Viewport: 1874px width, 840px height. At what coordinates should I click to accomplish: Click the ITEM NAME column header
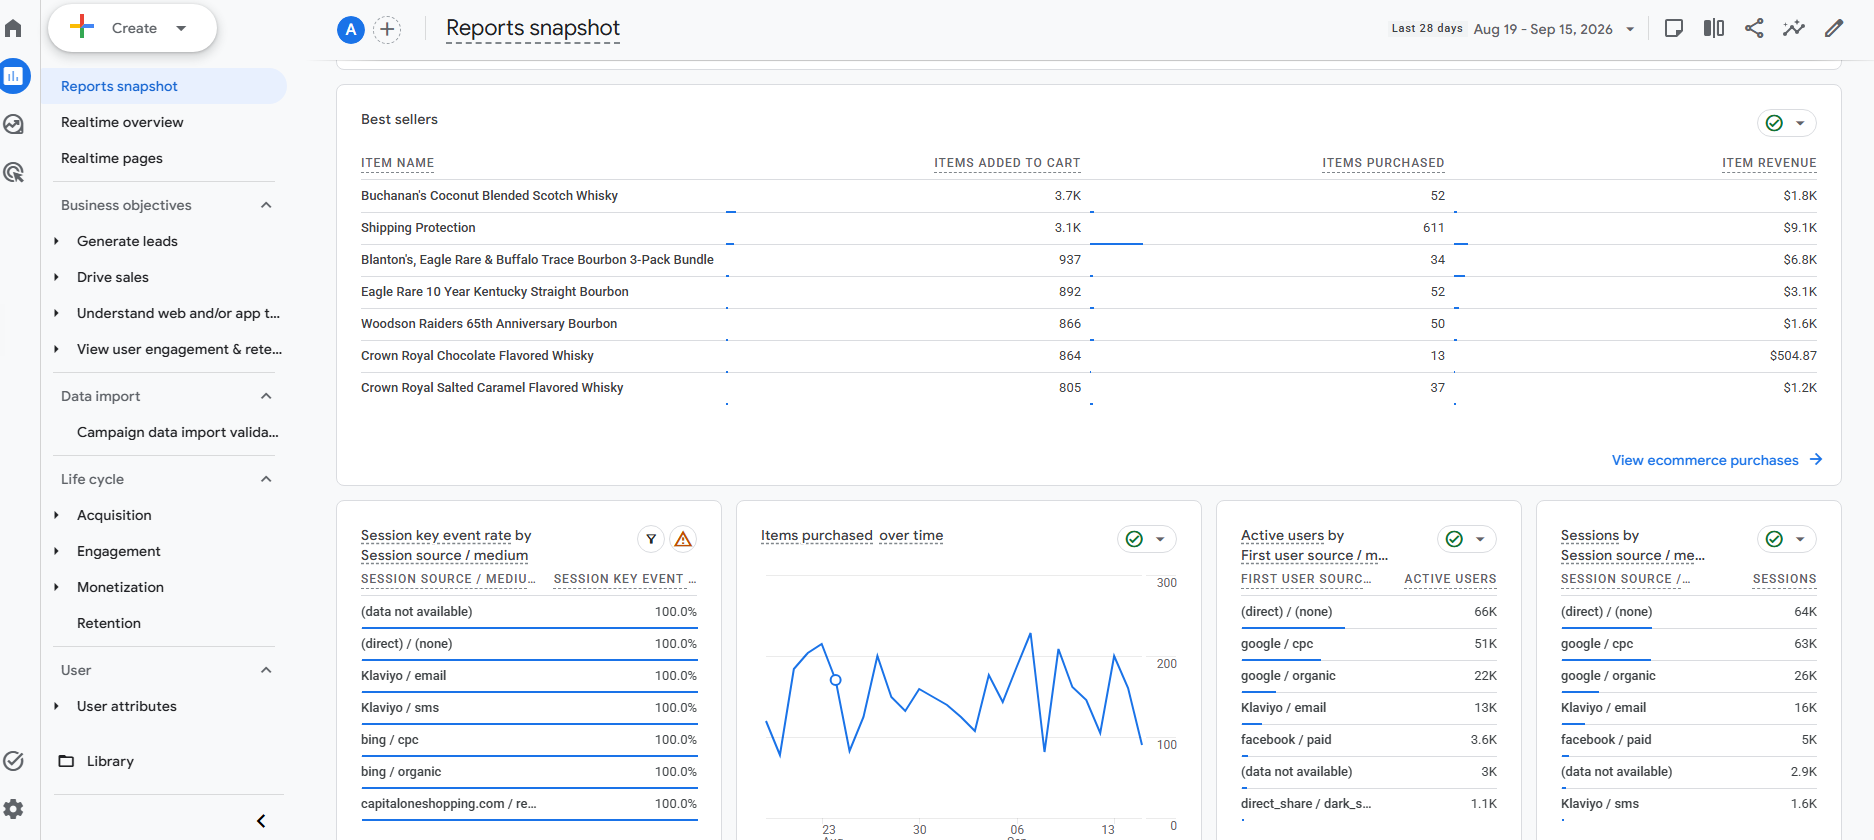point(397,163)
